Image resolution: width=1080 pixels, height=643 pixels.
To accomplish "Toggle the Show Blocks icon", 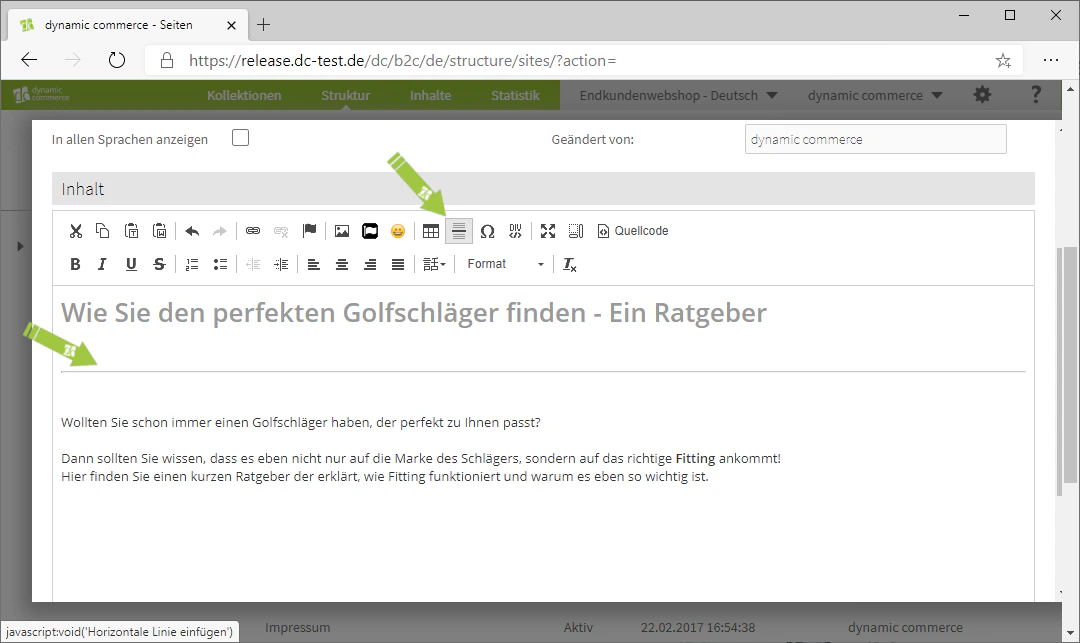I will [x=576, y=231].
